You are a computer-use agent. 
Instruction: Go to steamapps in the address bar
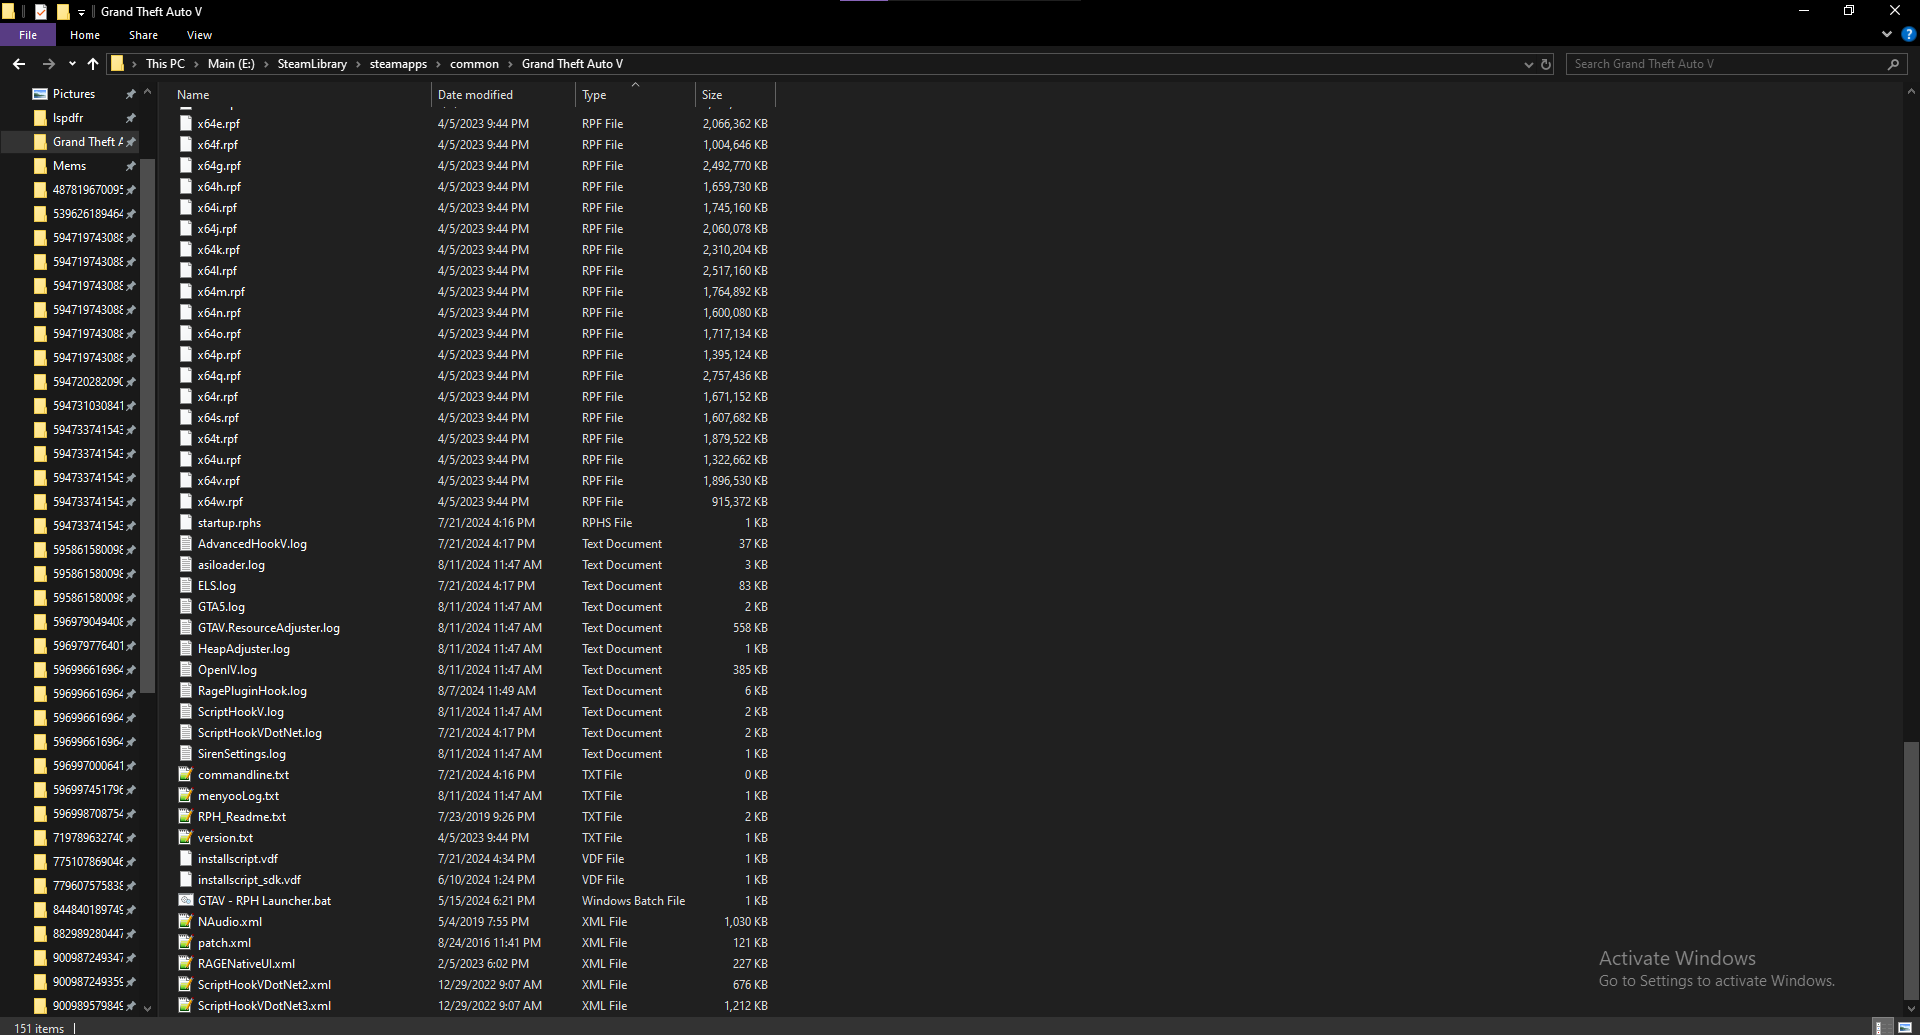[x=398, y=64]
